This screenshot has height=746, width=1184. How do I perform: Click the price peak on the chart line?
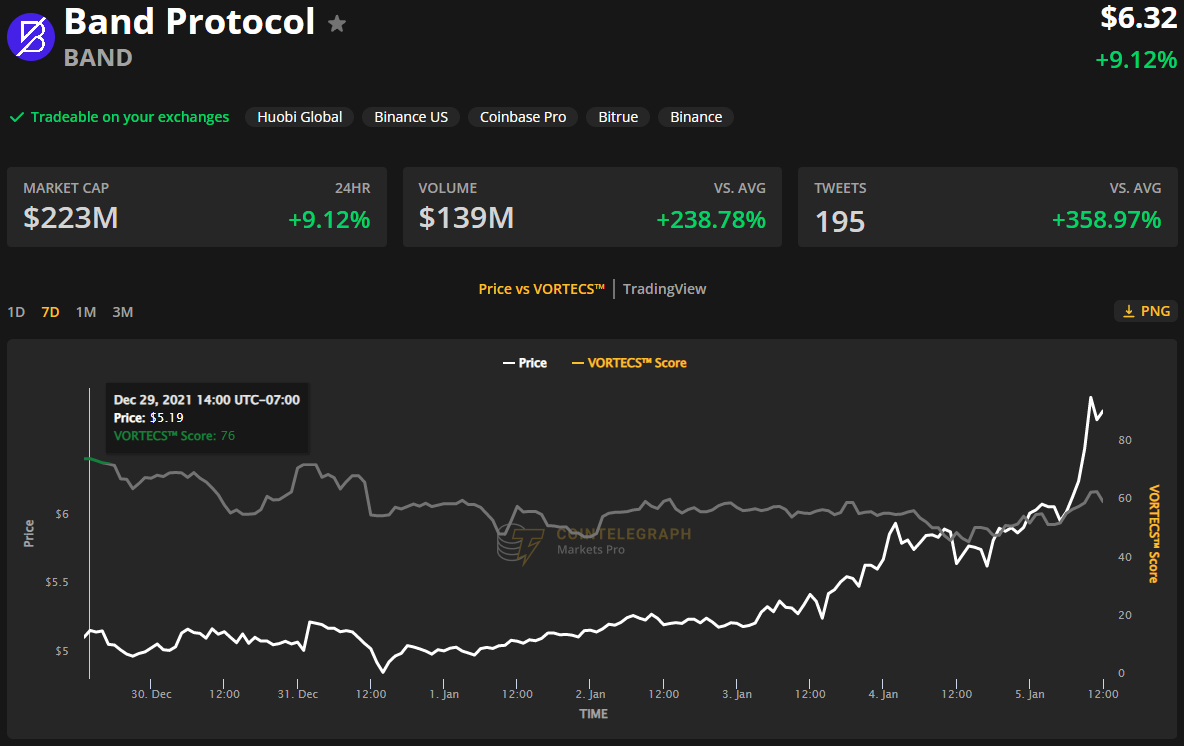pos(1090,398)
